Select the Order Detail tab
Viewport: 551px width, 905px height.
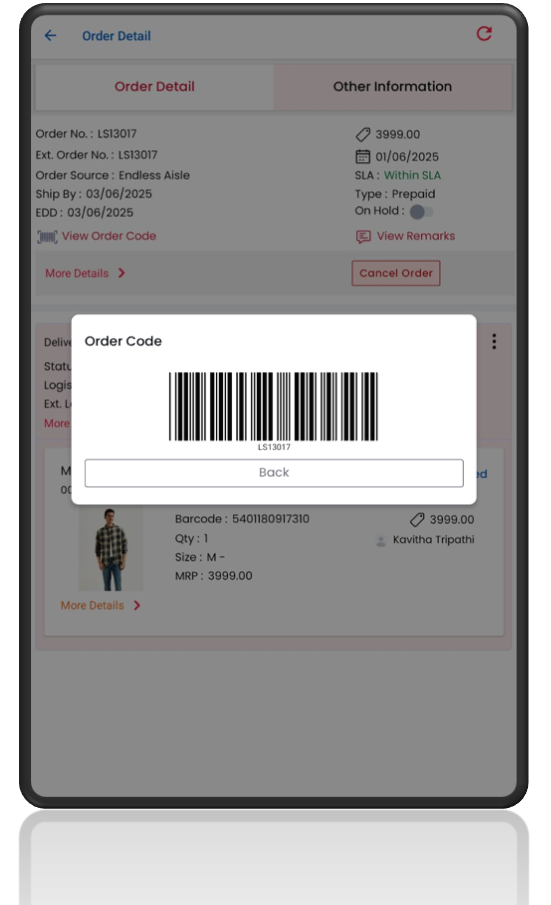coord(155,87)
